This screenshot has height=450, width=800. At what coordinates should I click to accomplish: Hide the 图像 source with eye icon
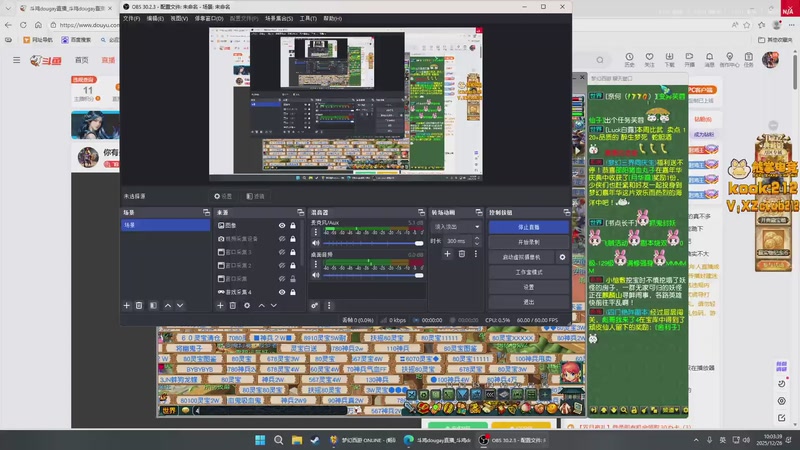(x=282, y=226)
